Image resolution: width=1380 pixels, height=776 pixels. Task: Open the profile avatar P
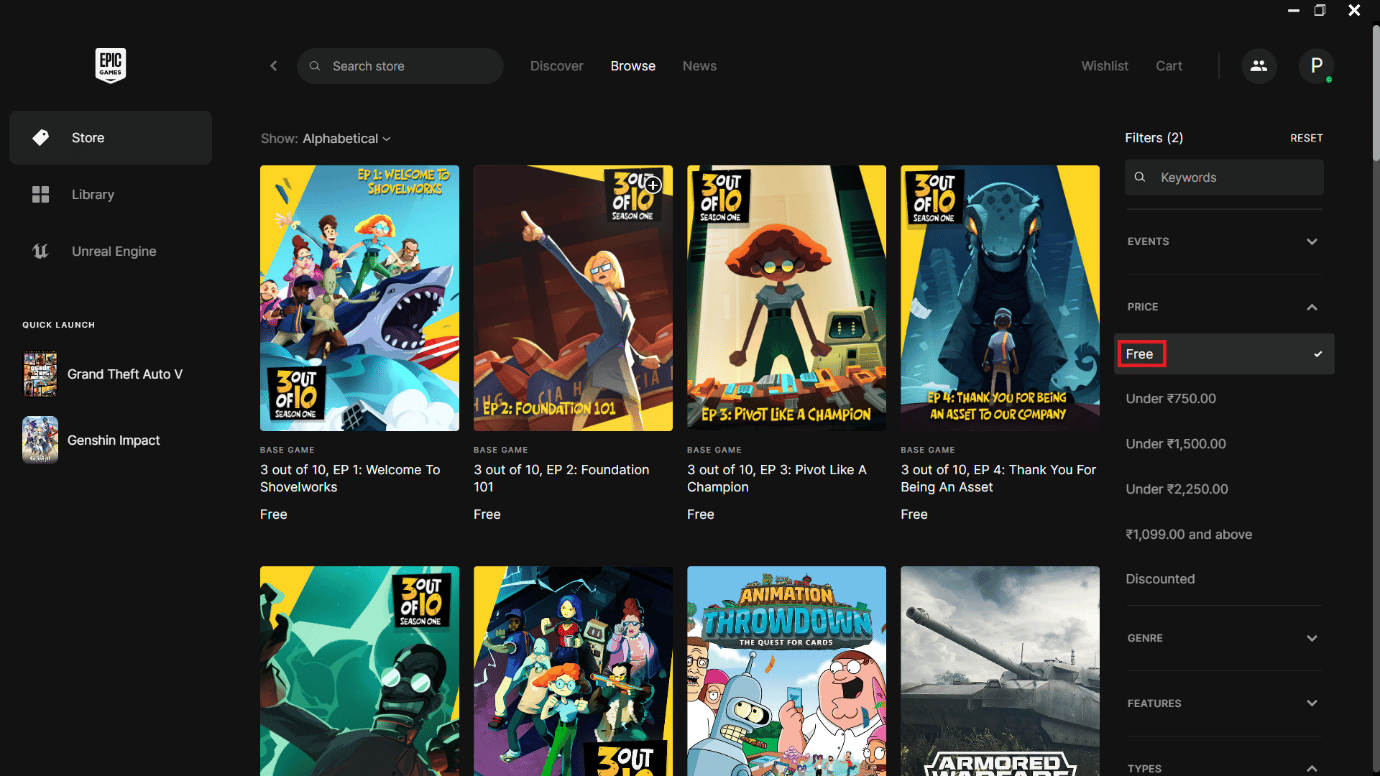click(1316, 66)
